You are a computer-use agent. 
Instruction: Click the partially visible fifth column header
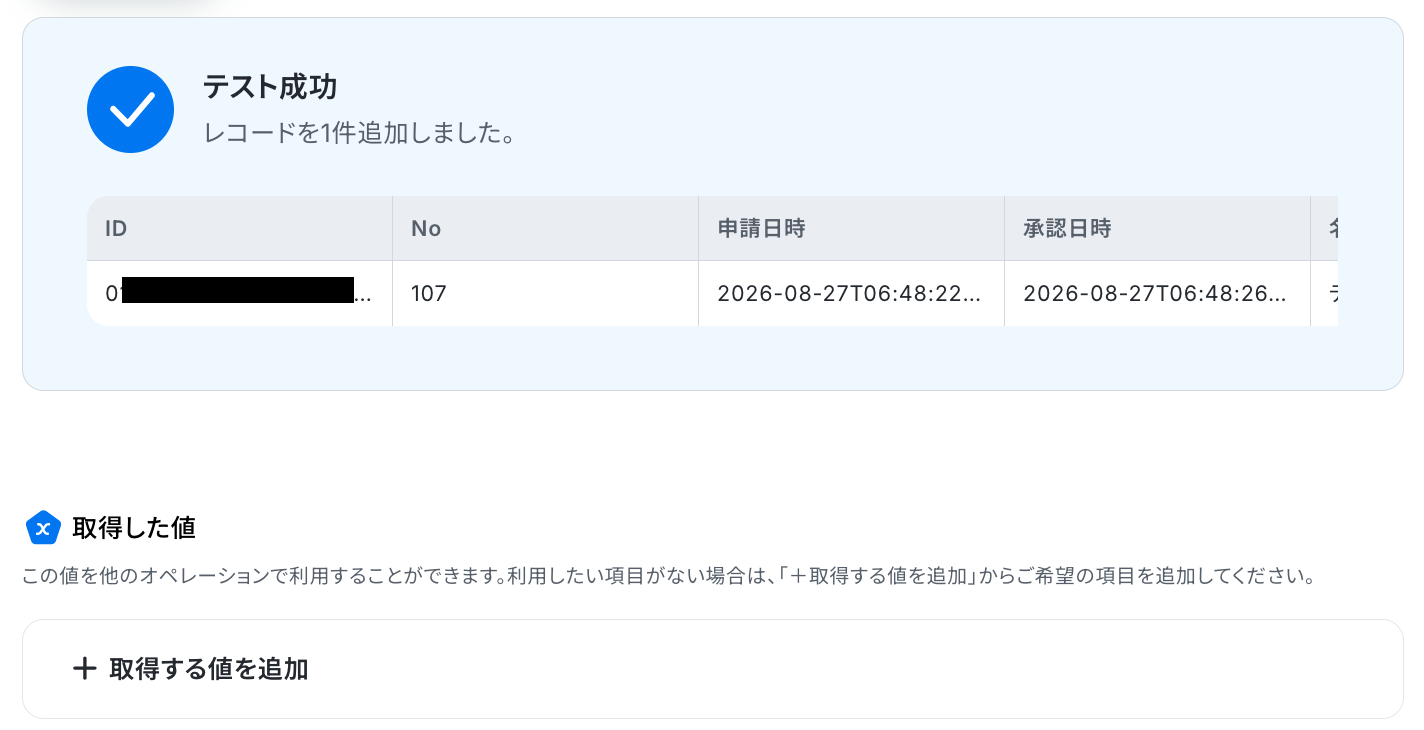[1324, 228]
